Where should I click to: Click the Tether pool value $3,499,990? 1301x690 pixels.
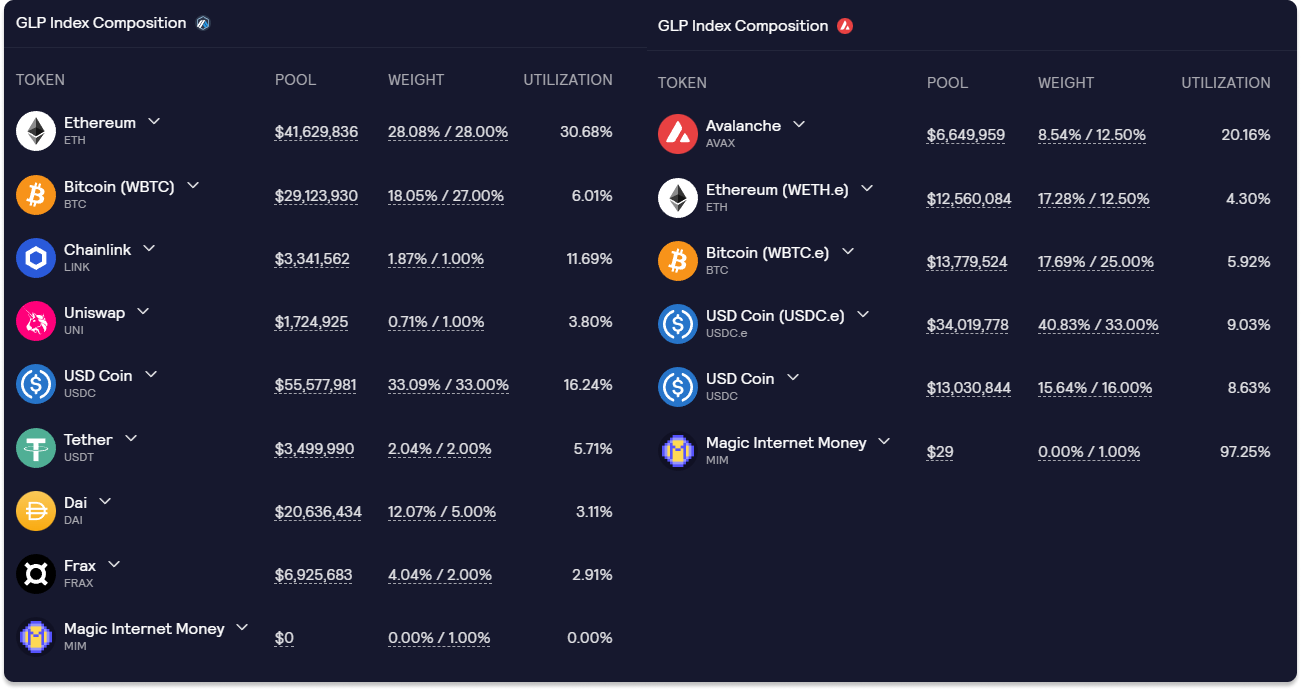click(314, 449)
